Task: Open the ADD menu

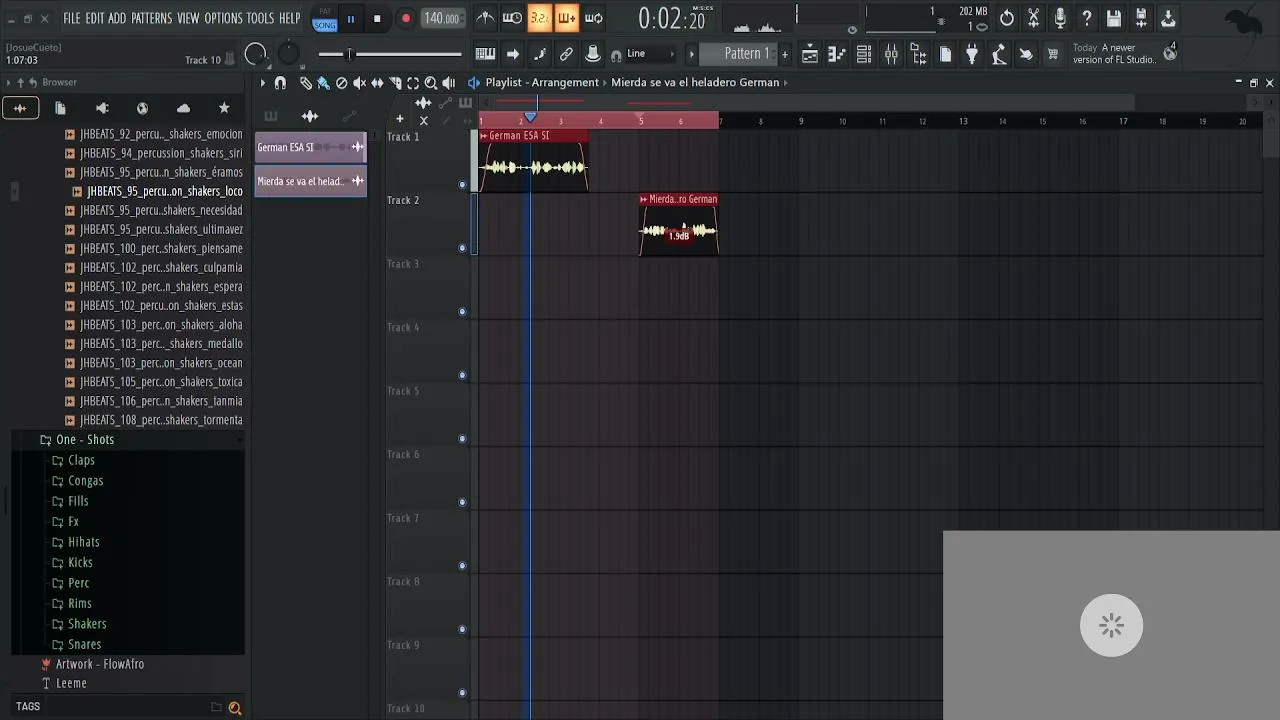Action: click(x=118, y=18)
